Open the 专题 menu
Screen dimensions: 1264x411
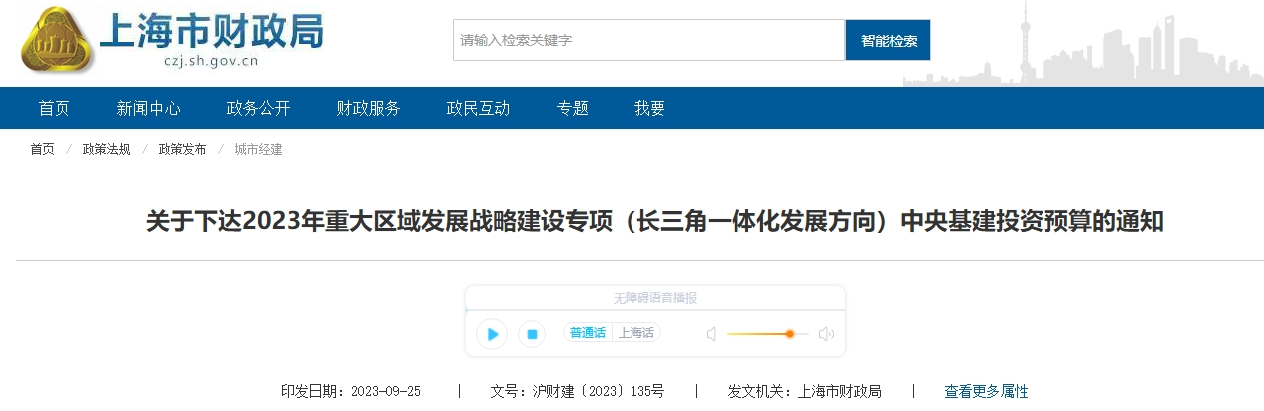click(572, 108)
